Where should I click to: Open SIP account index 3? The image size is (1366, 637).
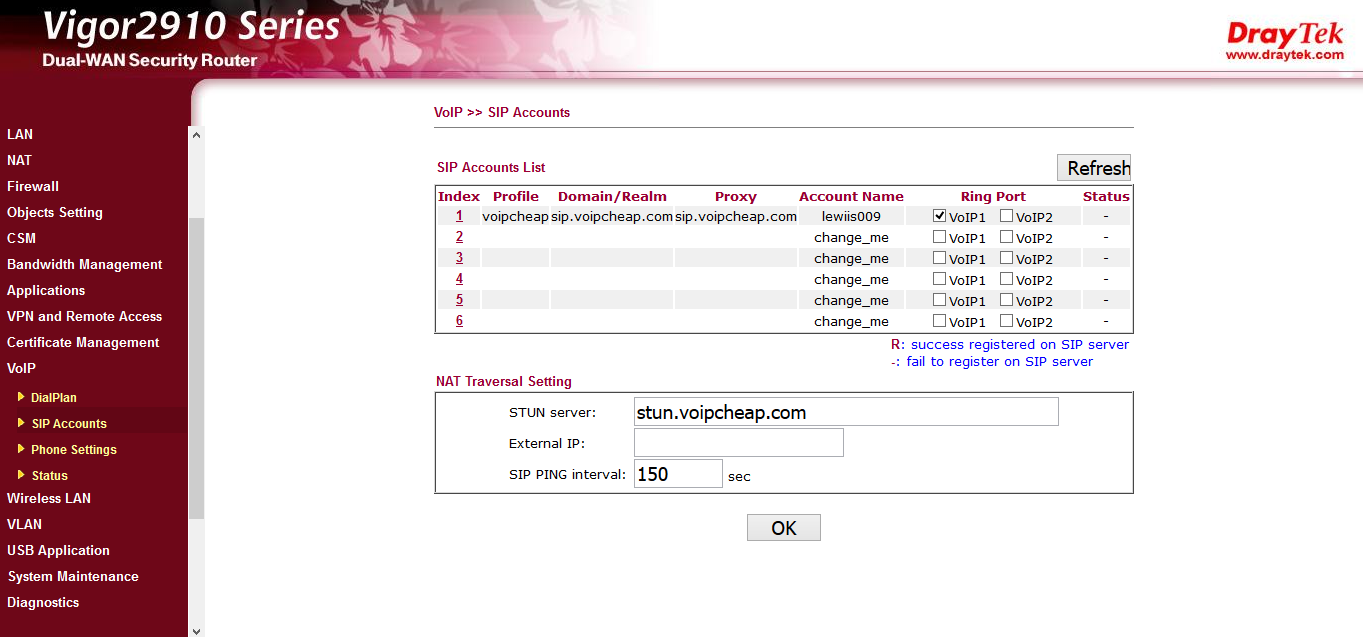pos(459,258)
